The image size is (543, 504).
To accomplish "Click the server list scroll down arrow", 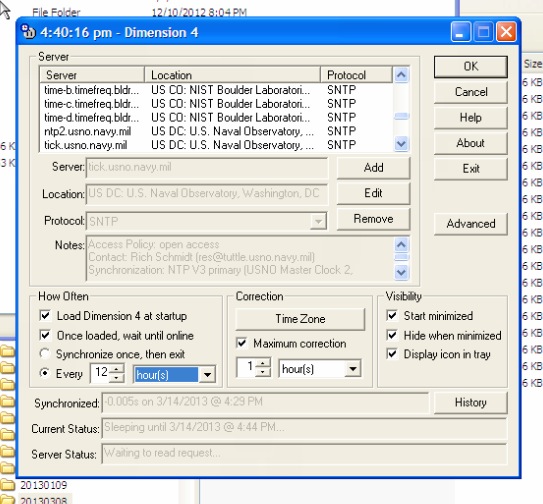I will click(x=401, y=143).
